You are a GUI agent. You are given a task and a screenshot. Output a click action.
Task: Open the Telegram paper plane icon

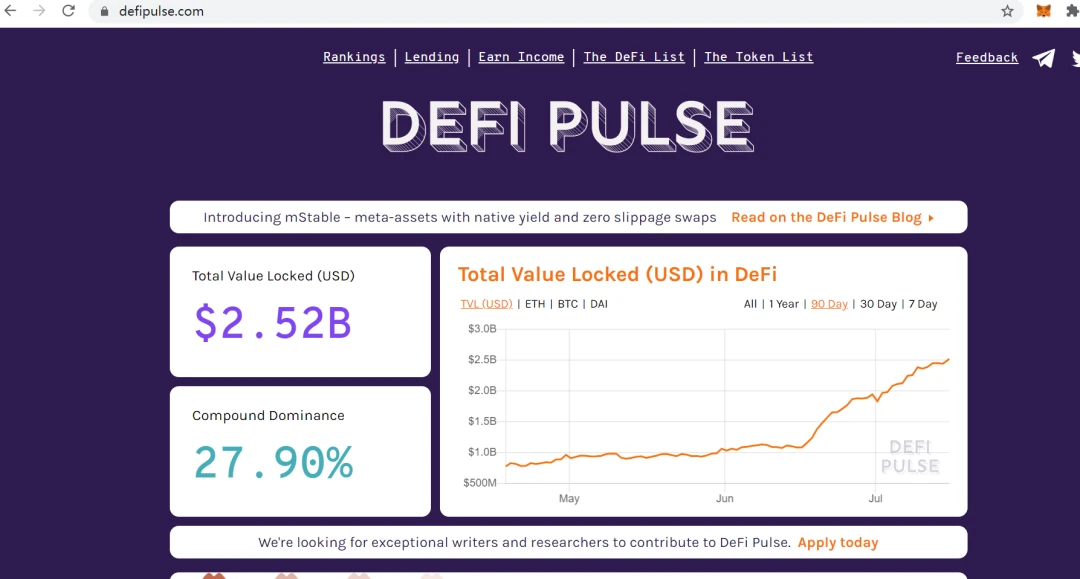1043,59
